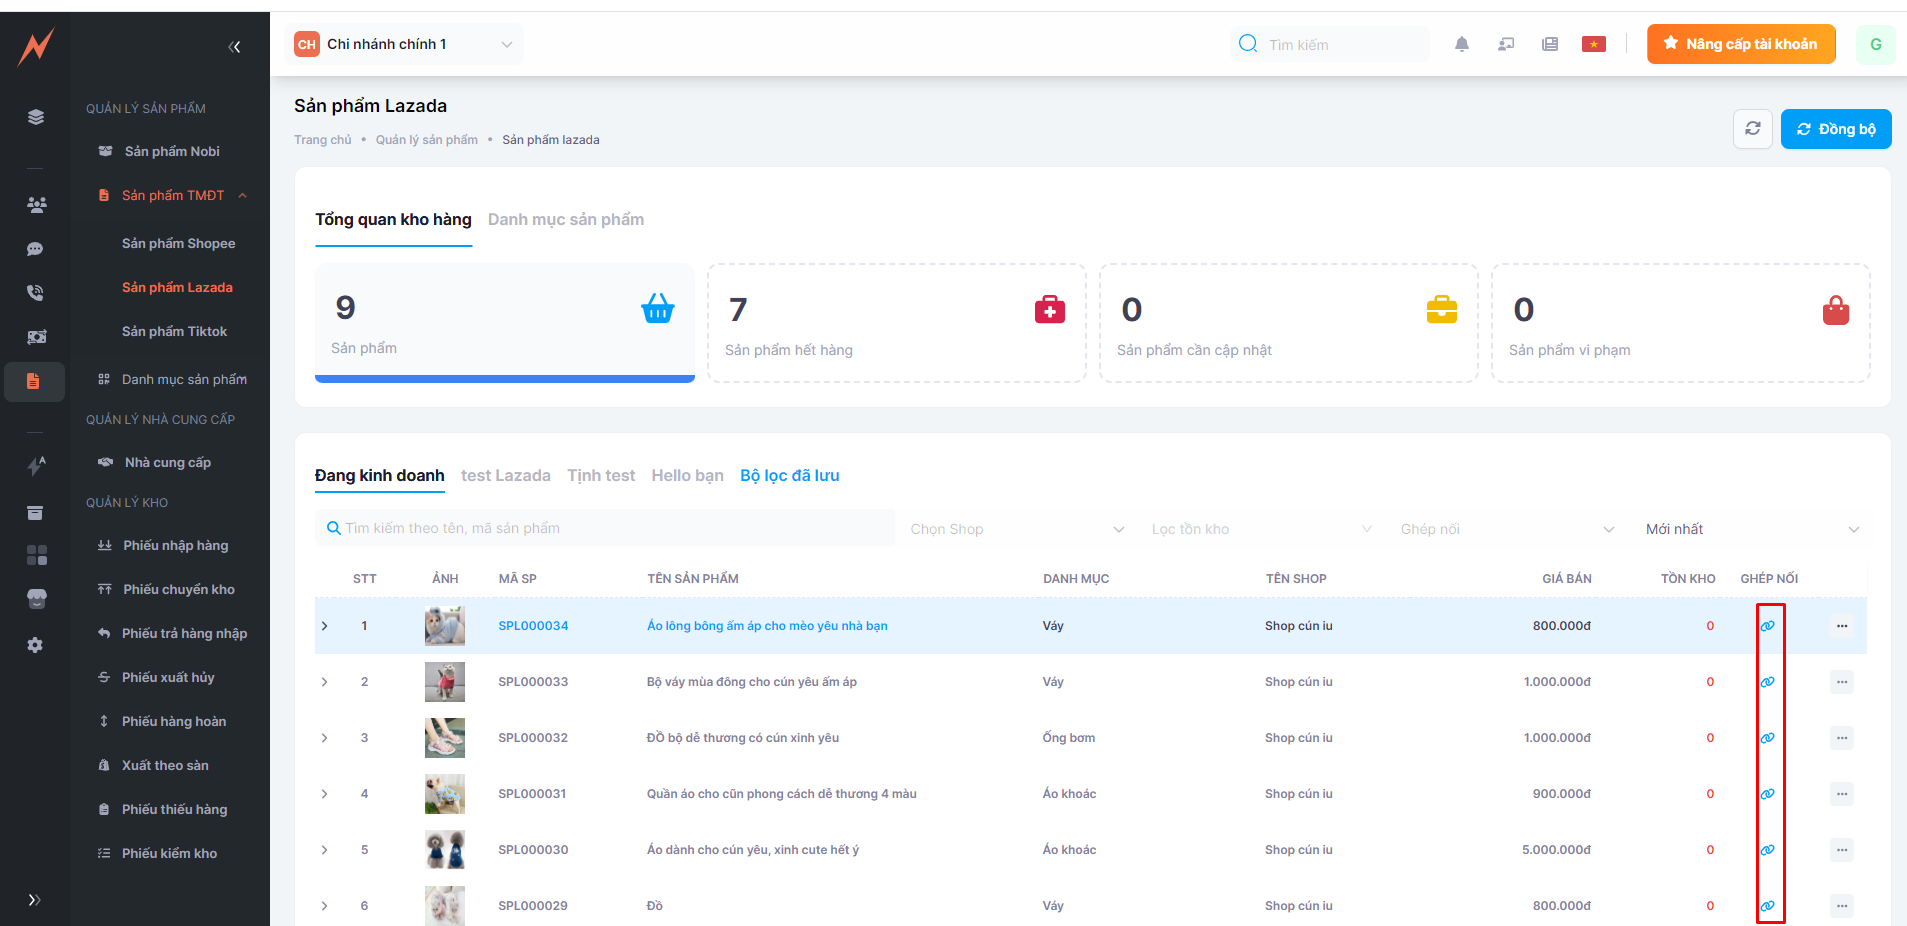Click the Đồng bộ sync button
Image resolution: width=1907 pixels, height=926 pixels.
tap(1835, 129)
